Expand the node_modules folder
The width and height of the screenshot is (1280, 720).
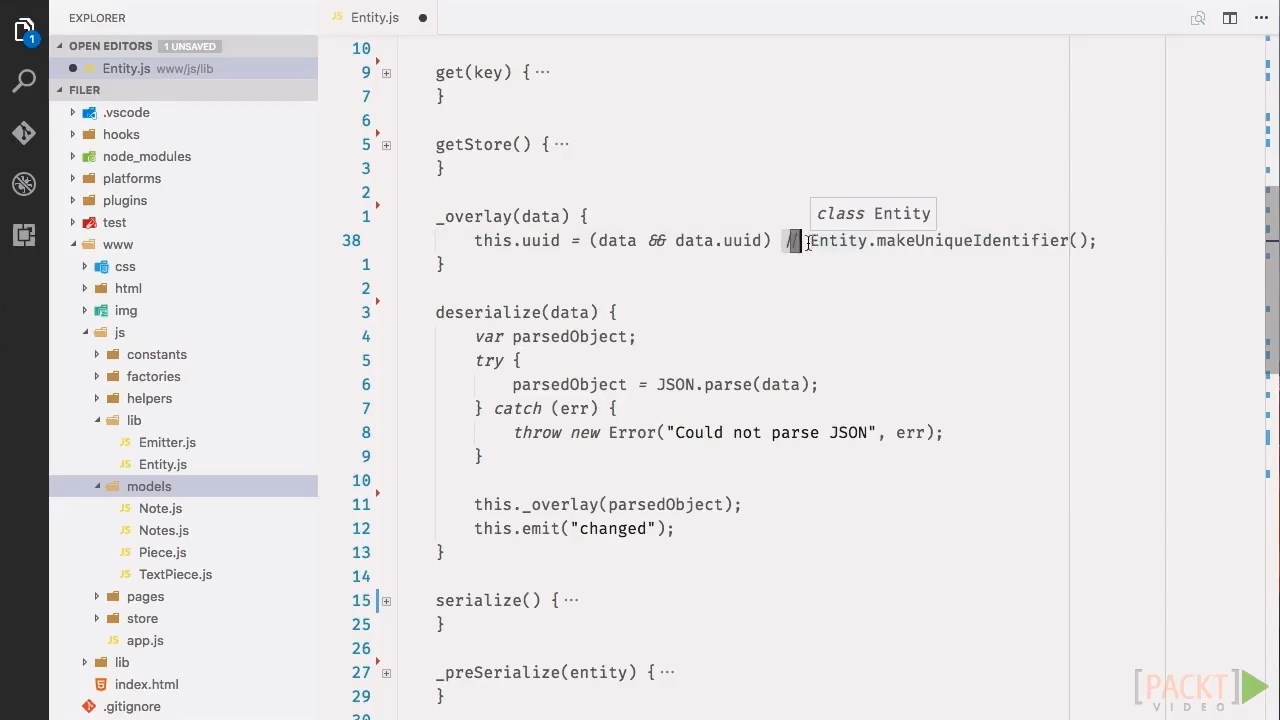click(147, 156)
